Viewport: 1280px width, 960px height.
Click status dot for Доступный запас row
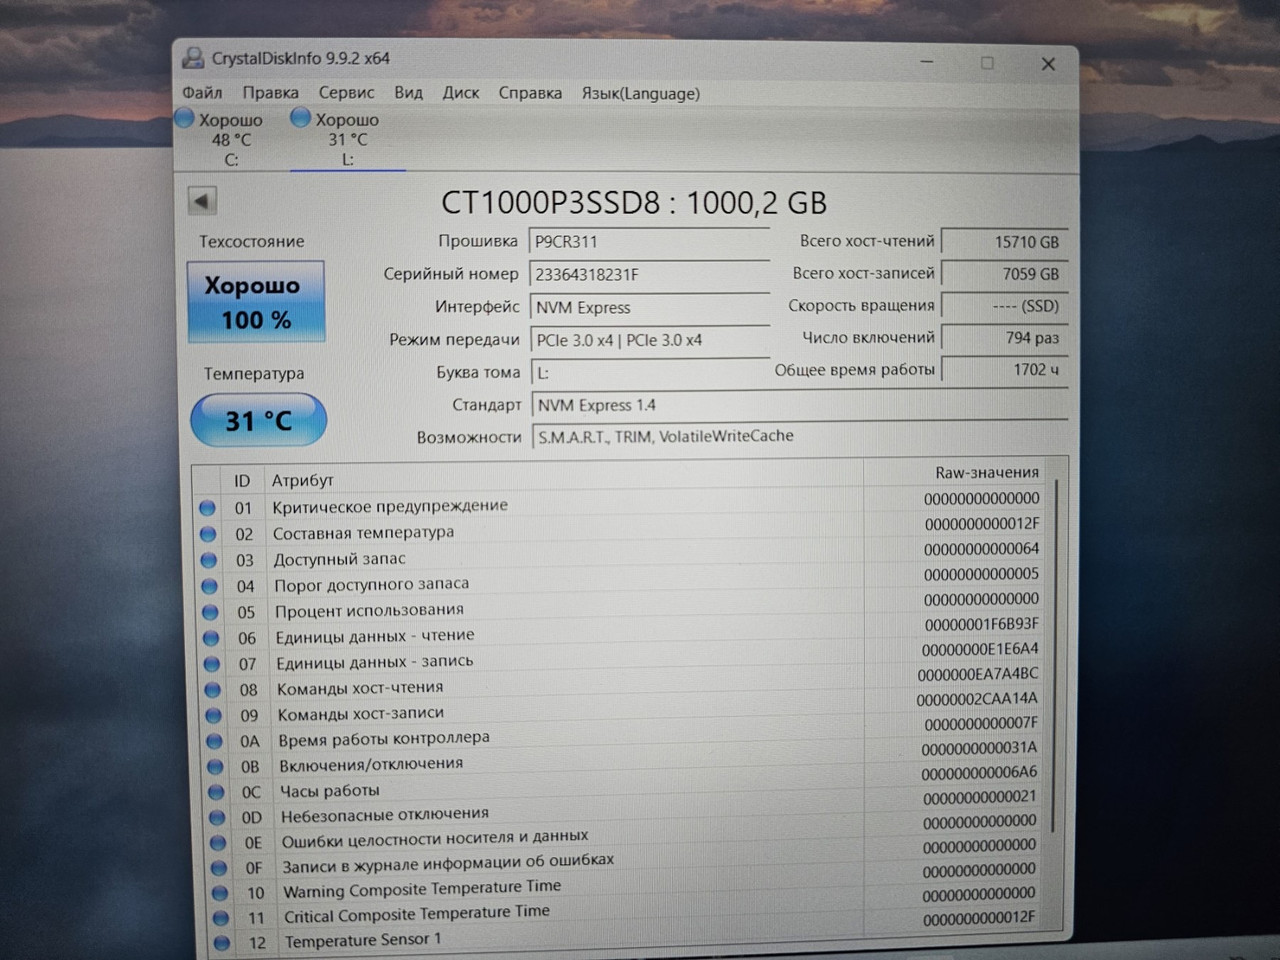click(209, 560)
